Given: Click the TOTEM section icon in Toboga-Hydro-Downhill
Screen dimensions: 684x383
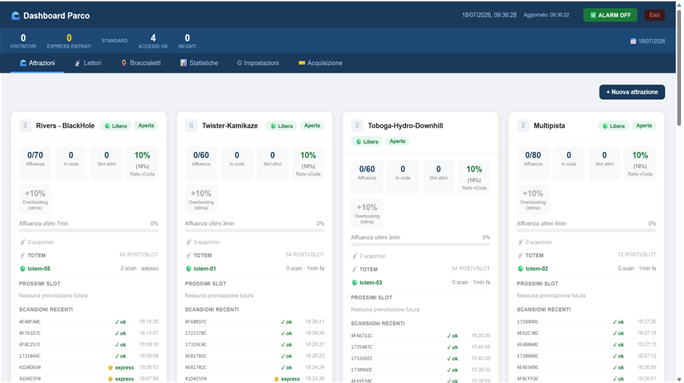Looking at the screenshot, I should [354, 269].
